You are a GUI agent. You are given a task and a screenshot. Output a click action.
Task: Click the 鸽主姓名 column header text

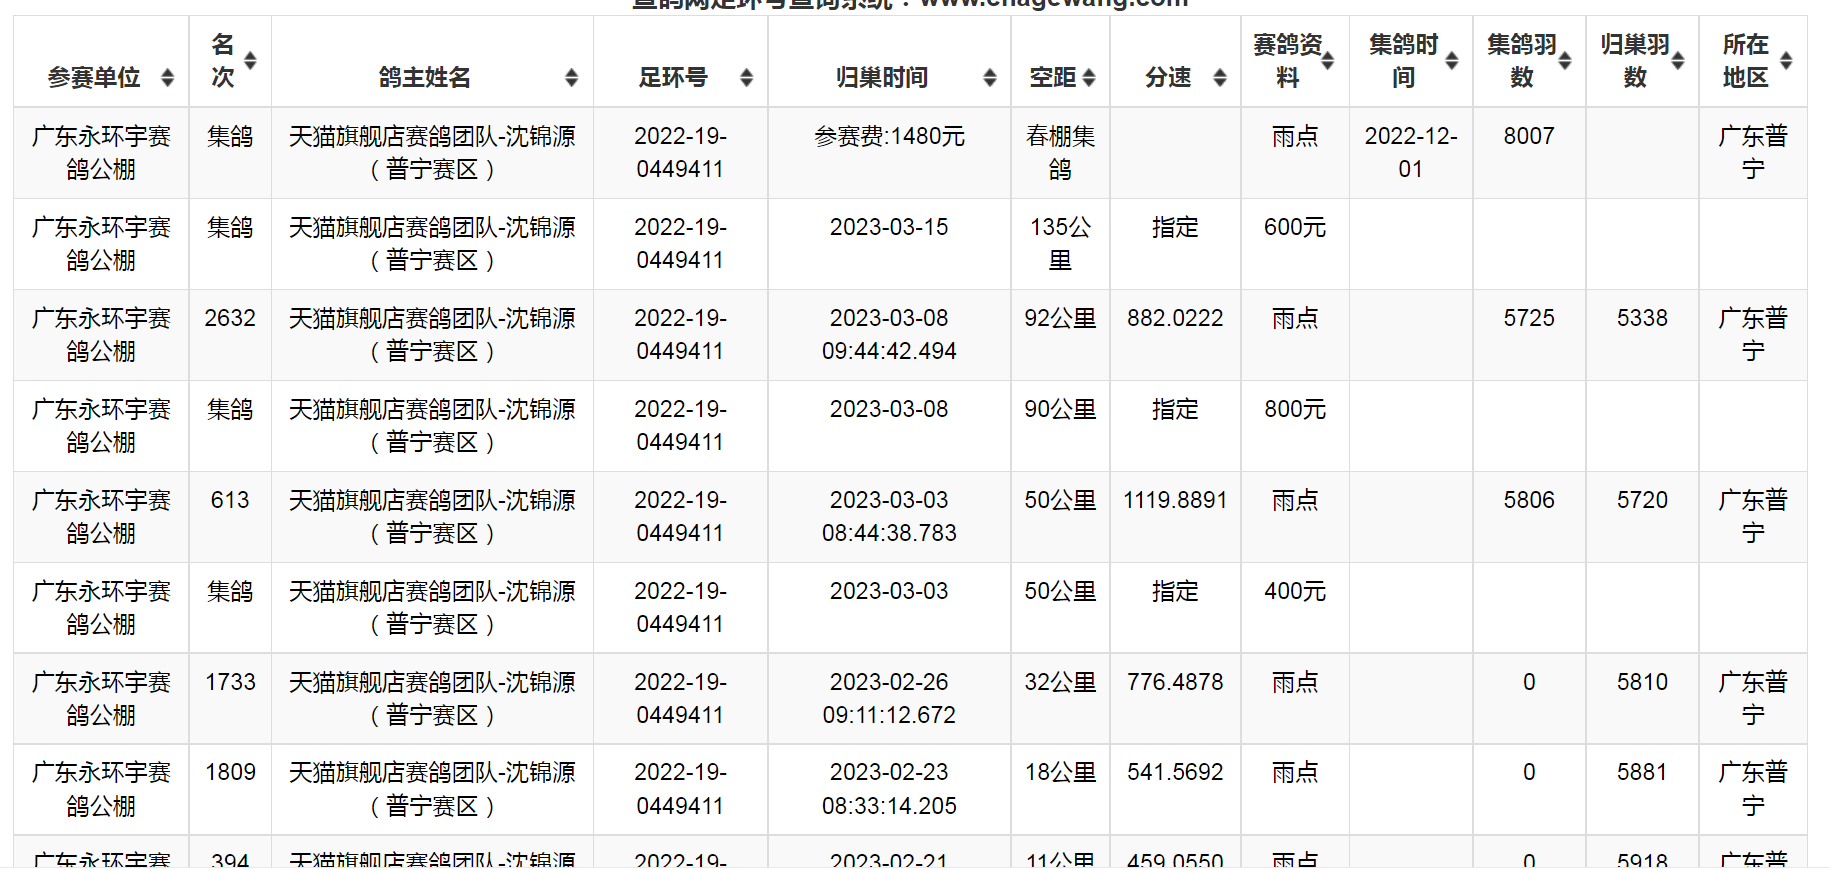click(424, 77)
